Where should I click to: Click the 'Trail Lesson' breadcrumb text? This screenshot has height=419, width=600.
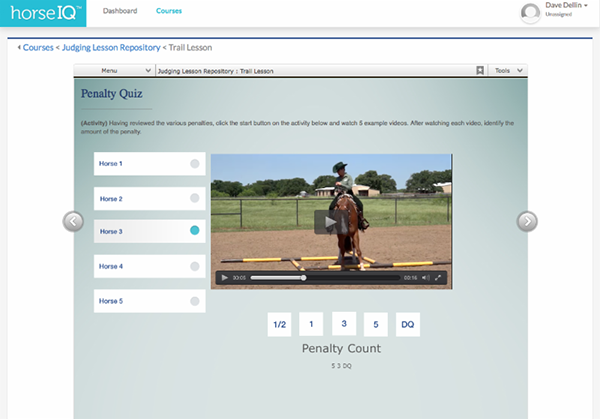(190, 47)
